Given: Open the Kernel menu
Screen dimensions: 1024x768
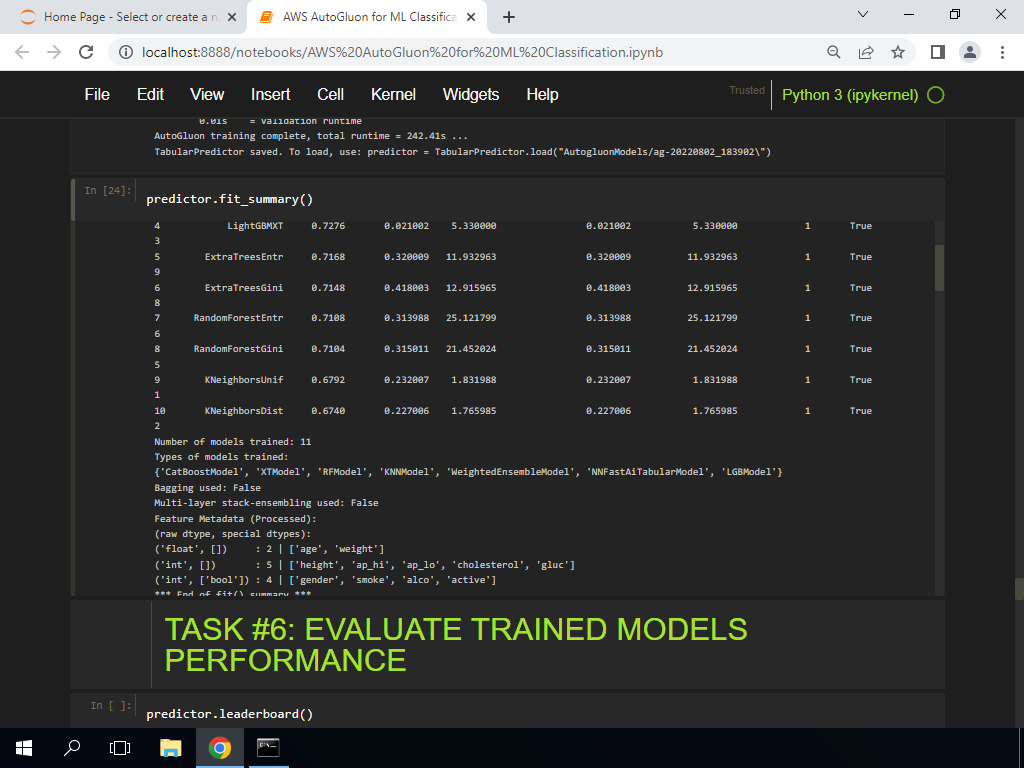Looking at the screenshot, I should tap(393, 95).
